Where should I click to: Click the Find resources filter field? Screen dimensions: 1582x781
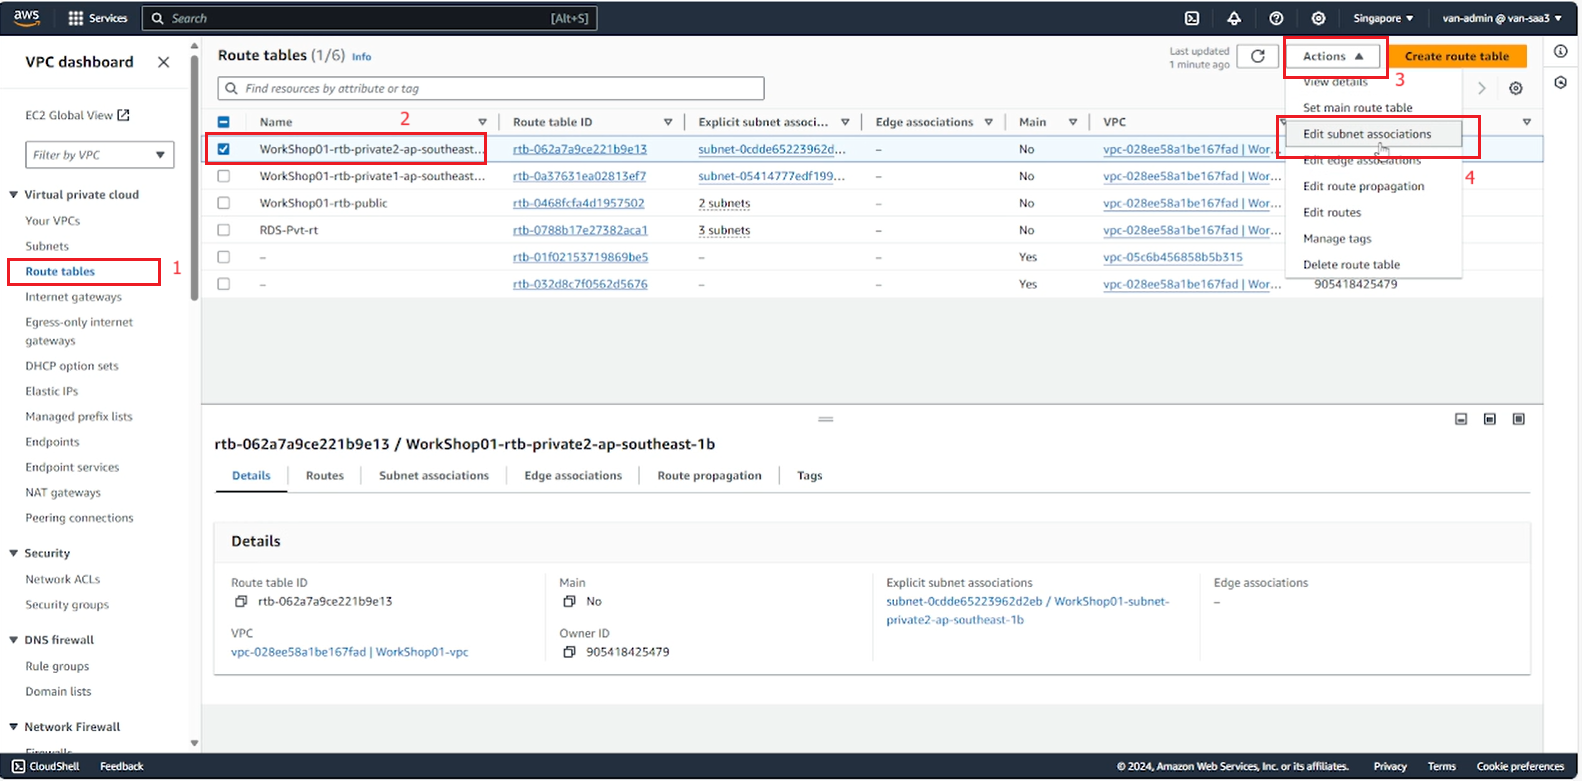click(x=491, y=88)
